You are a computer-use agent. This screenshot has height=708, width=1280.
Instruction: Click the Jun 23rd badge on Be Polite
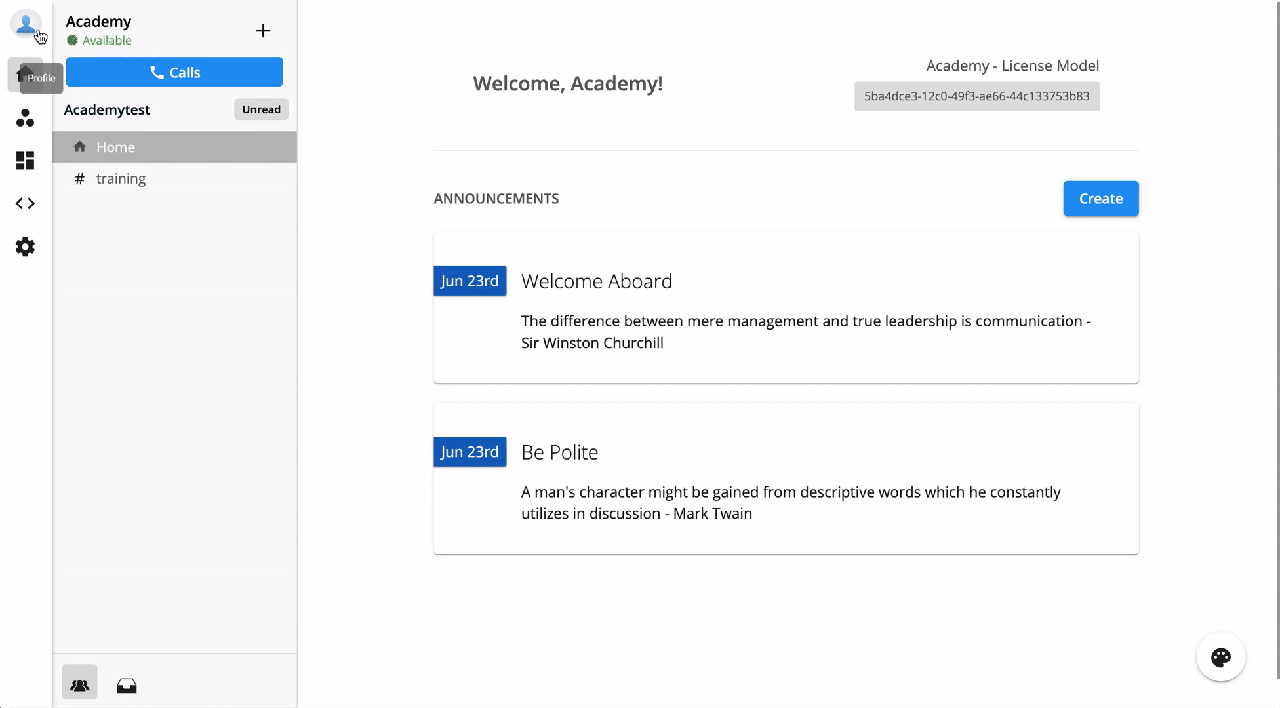tap(470, 452)
